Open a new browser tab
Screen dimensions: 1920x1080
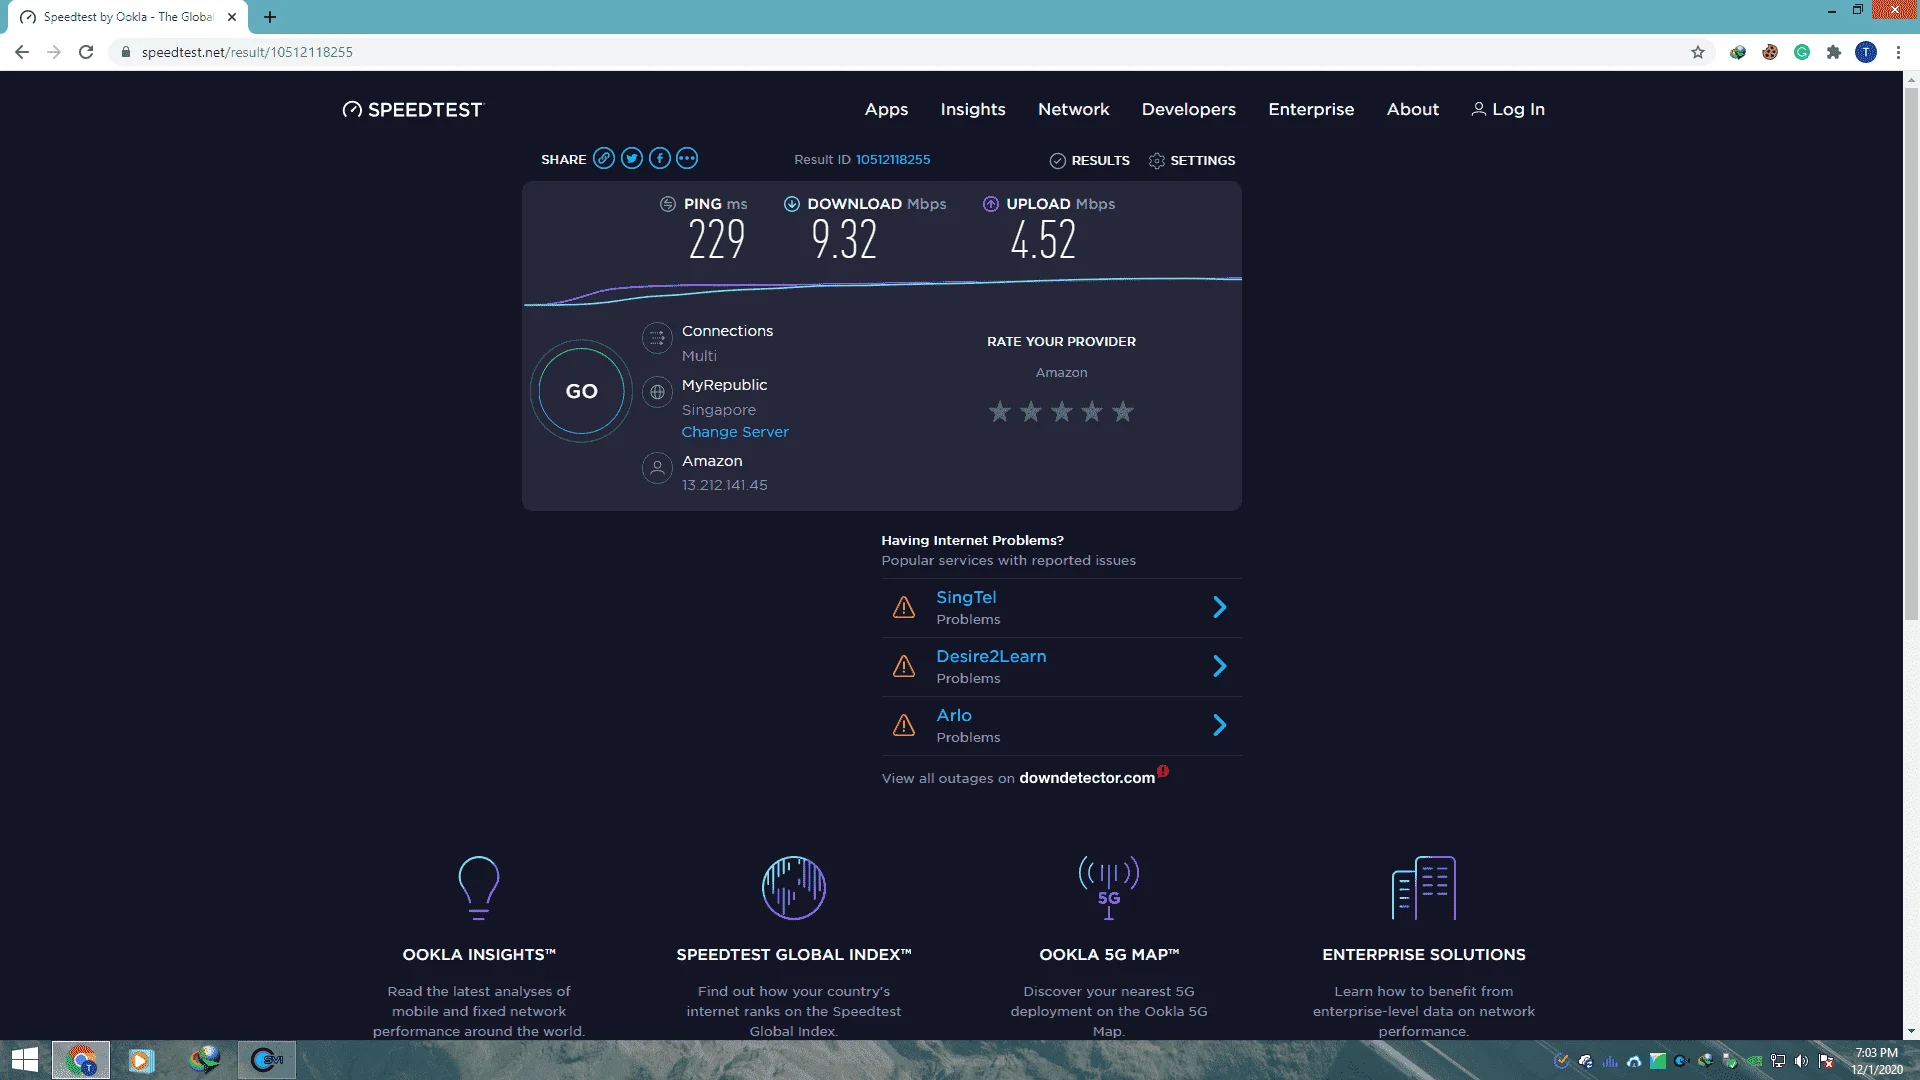point(270,17)
